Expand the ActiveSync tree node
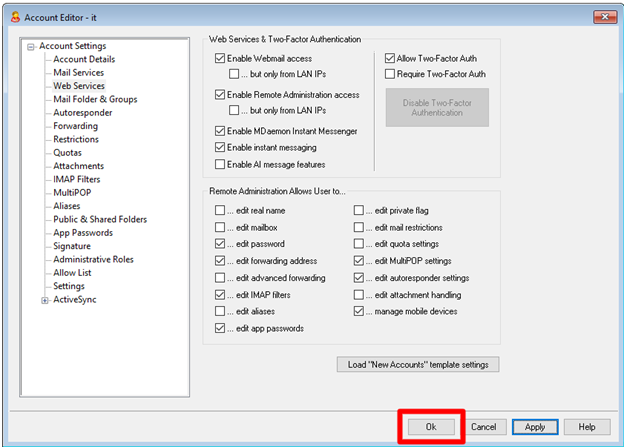The height and width of the screenshot is (447, 624). pyautogui.click(x=45, y=299)
